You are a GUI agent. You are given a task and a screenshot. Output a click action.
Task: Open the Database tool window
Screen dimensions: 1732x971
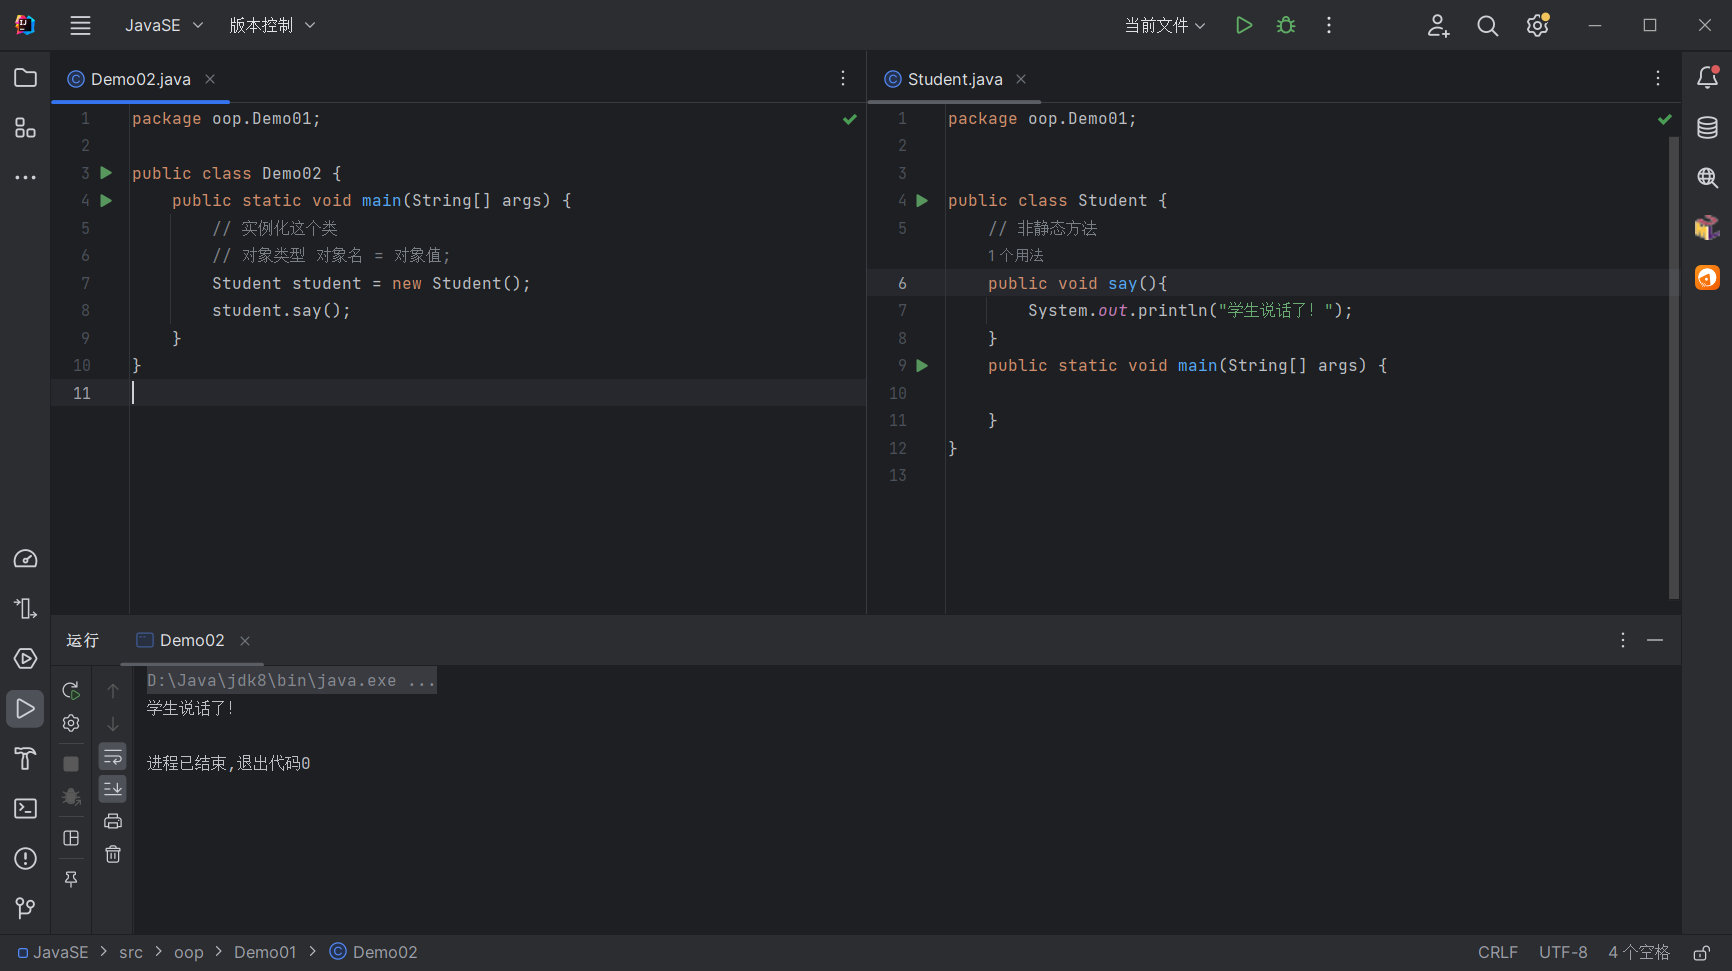point(1707,127)
